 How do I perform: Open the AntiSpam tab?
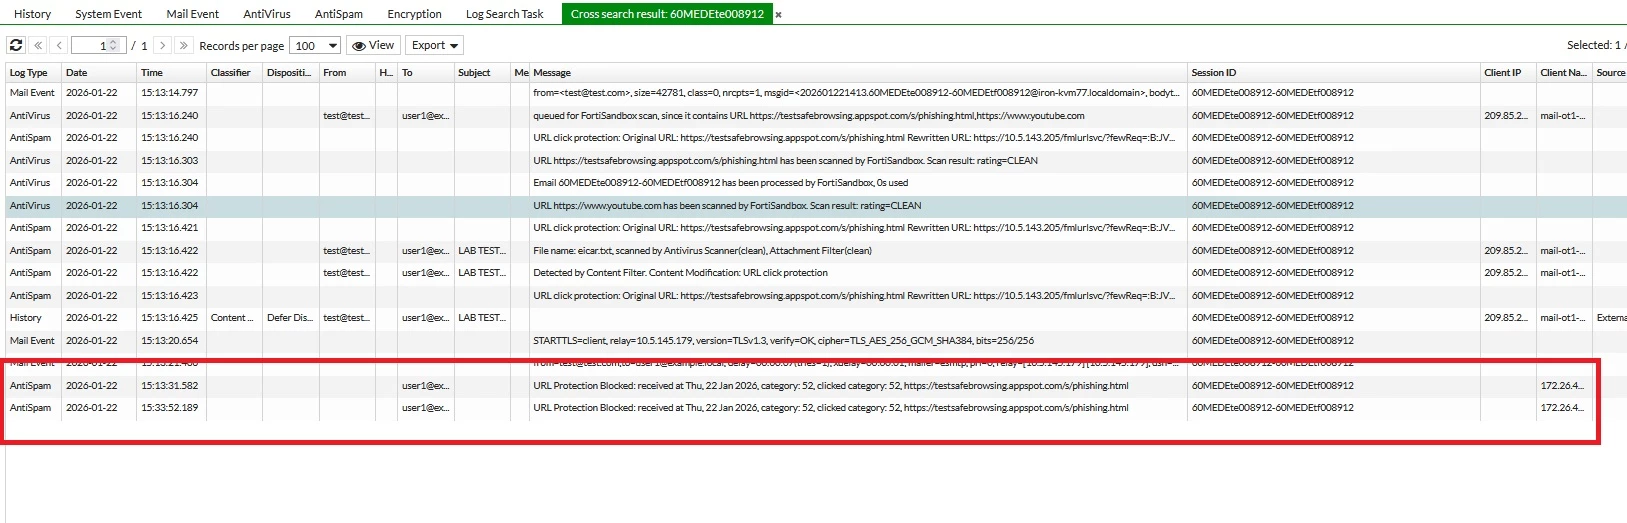(x=339, y=14)
